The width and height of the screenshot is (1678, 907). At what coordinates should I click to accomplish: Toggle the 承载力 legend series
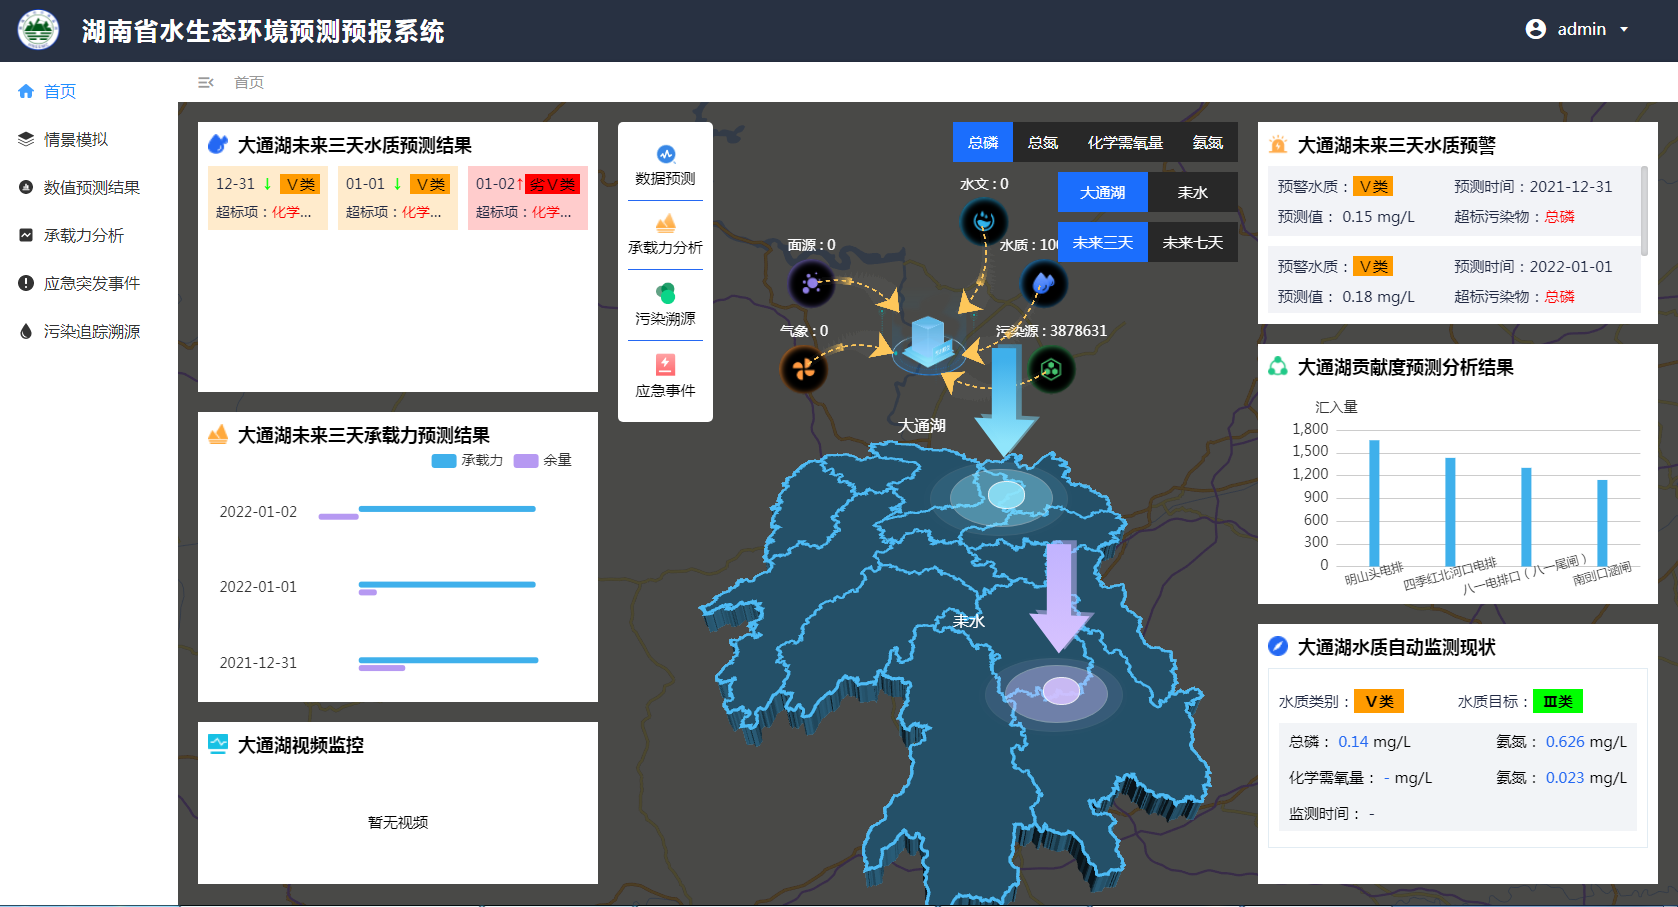[467, 461]
